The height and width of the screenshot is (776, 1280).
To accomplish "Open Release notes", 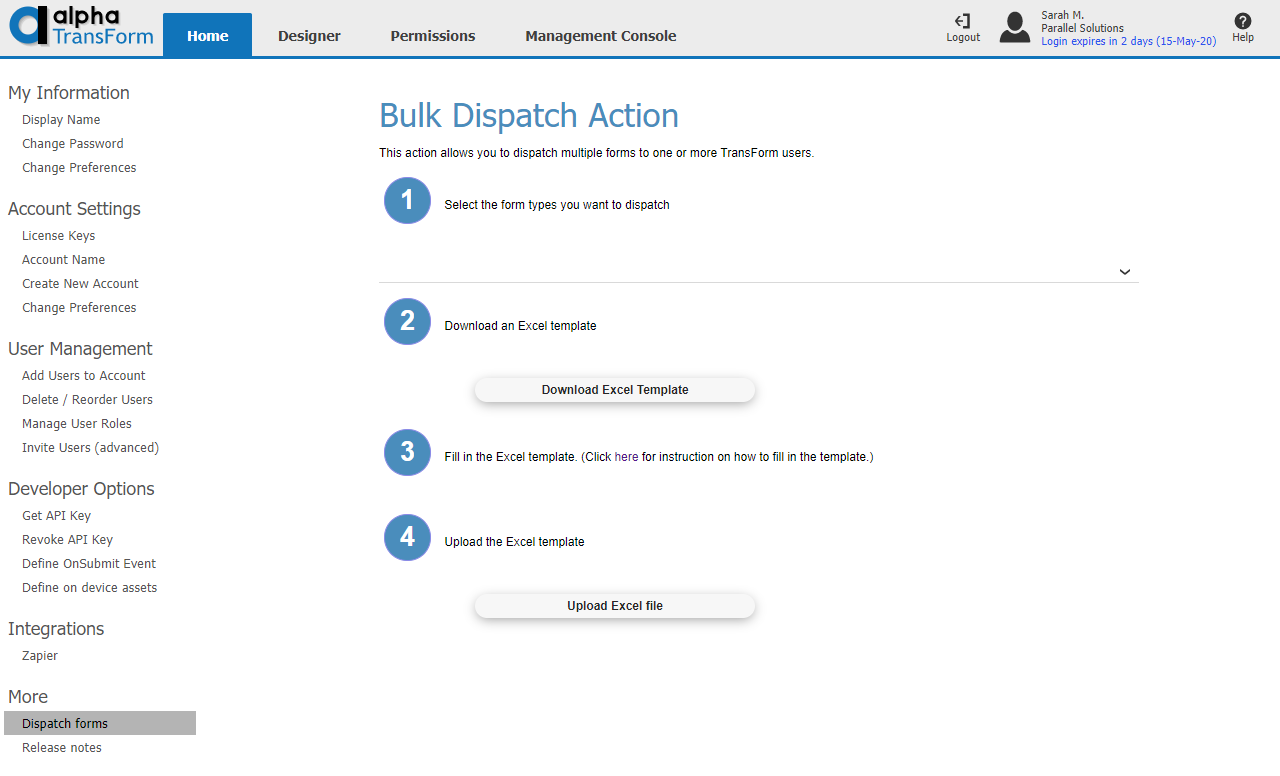I will point(61,747).
